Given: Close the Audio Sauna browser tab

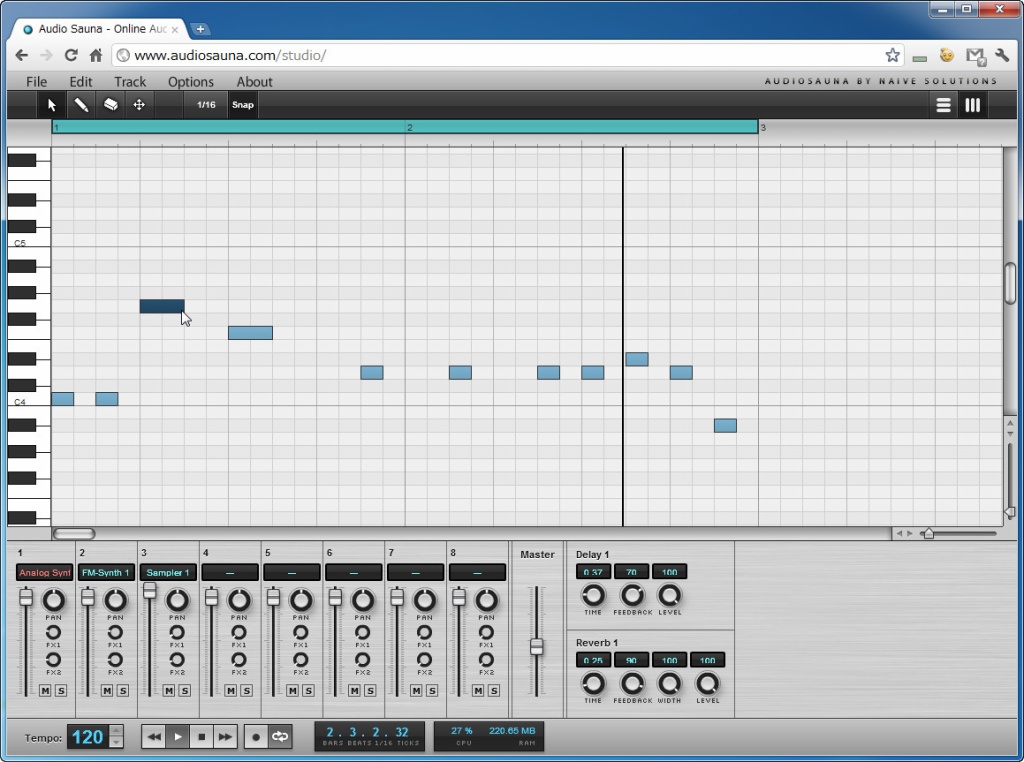Looking at the screenshot, I should point(175,29).
